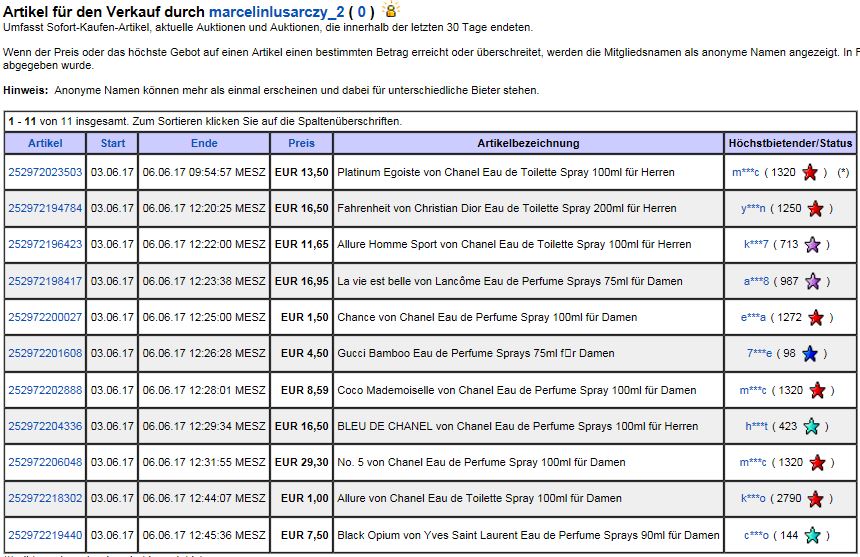Open item number 252972200027

click(x=45, y=317)
